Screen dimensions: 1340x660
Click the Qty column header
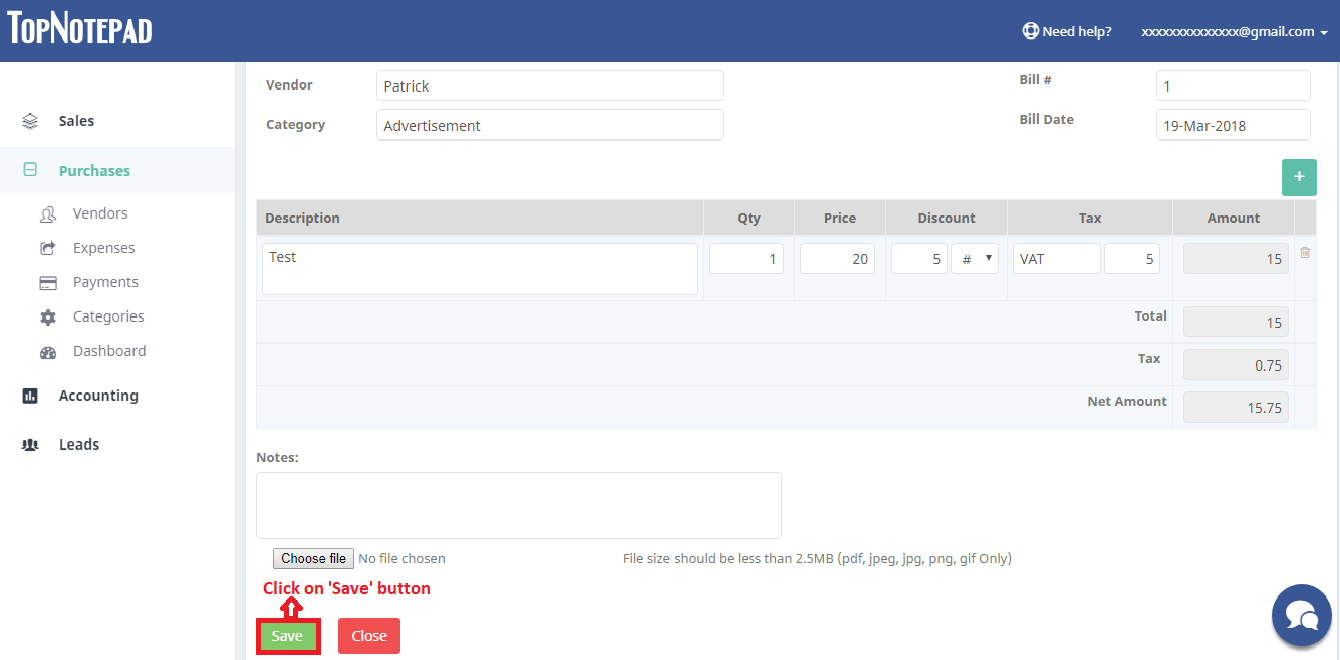[749, 218]
